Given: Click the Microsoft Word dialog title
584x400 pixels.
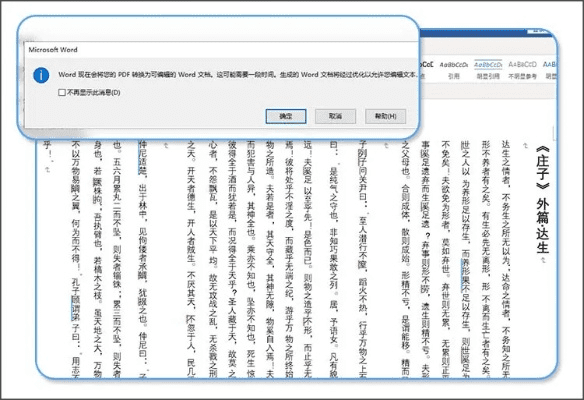Looking at the screenshot, I should pos(53,50).
